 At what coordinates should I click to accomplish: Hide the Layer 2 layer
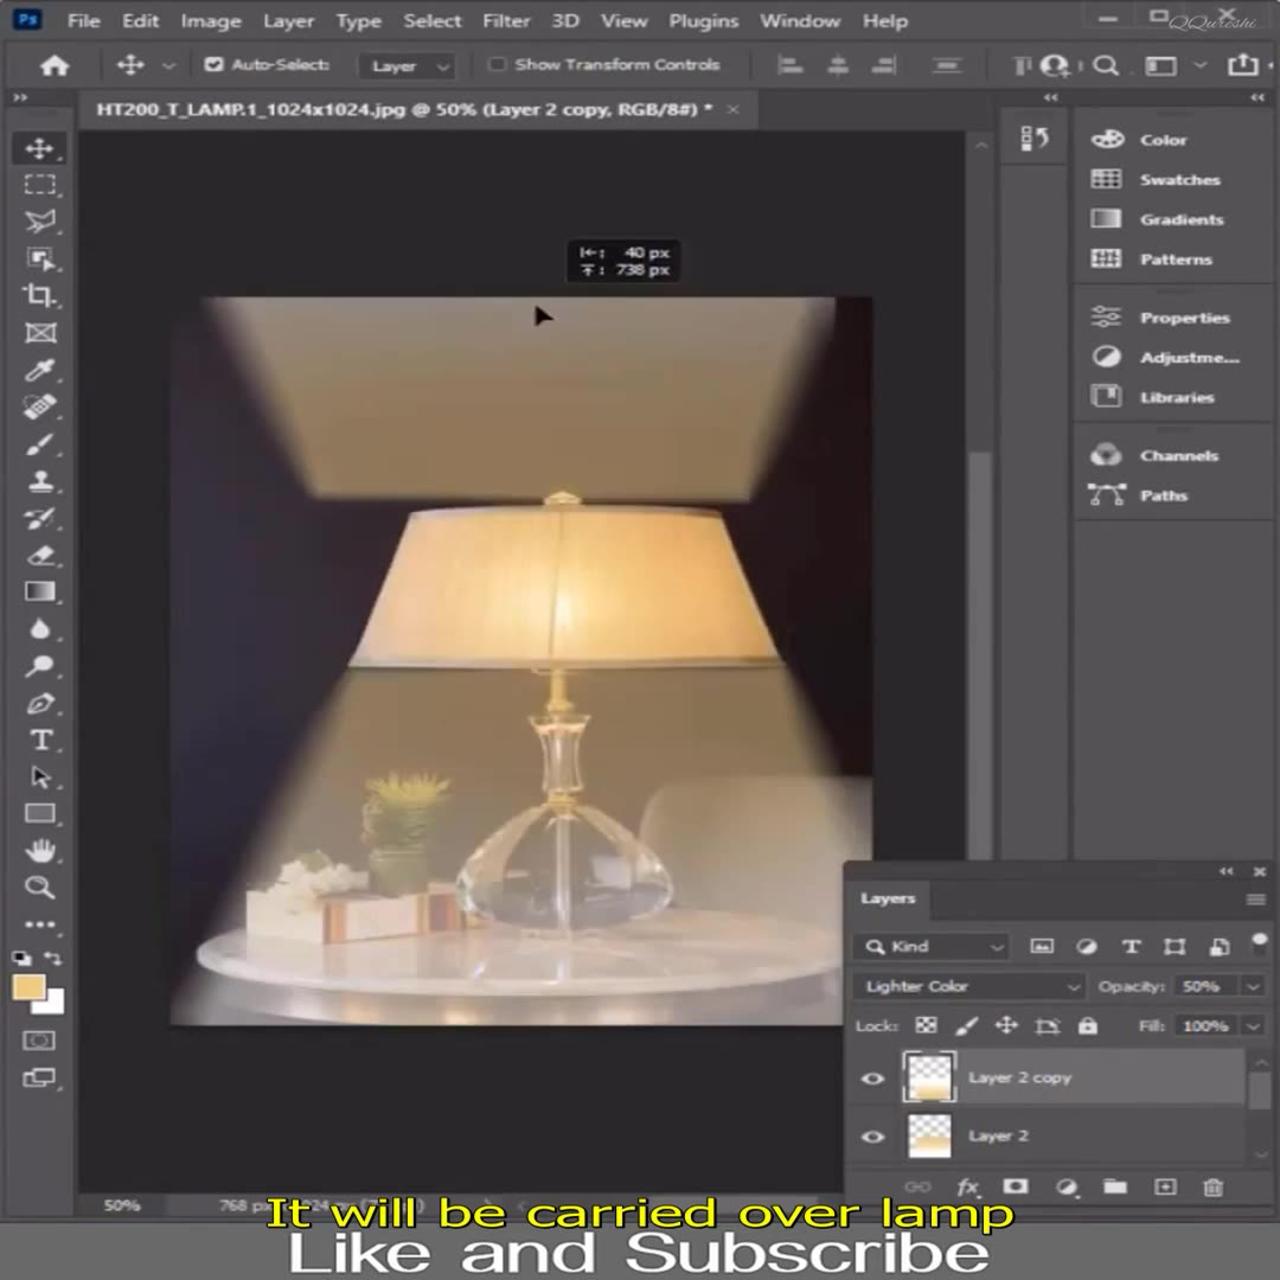tap(873, 1137)
